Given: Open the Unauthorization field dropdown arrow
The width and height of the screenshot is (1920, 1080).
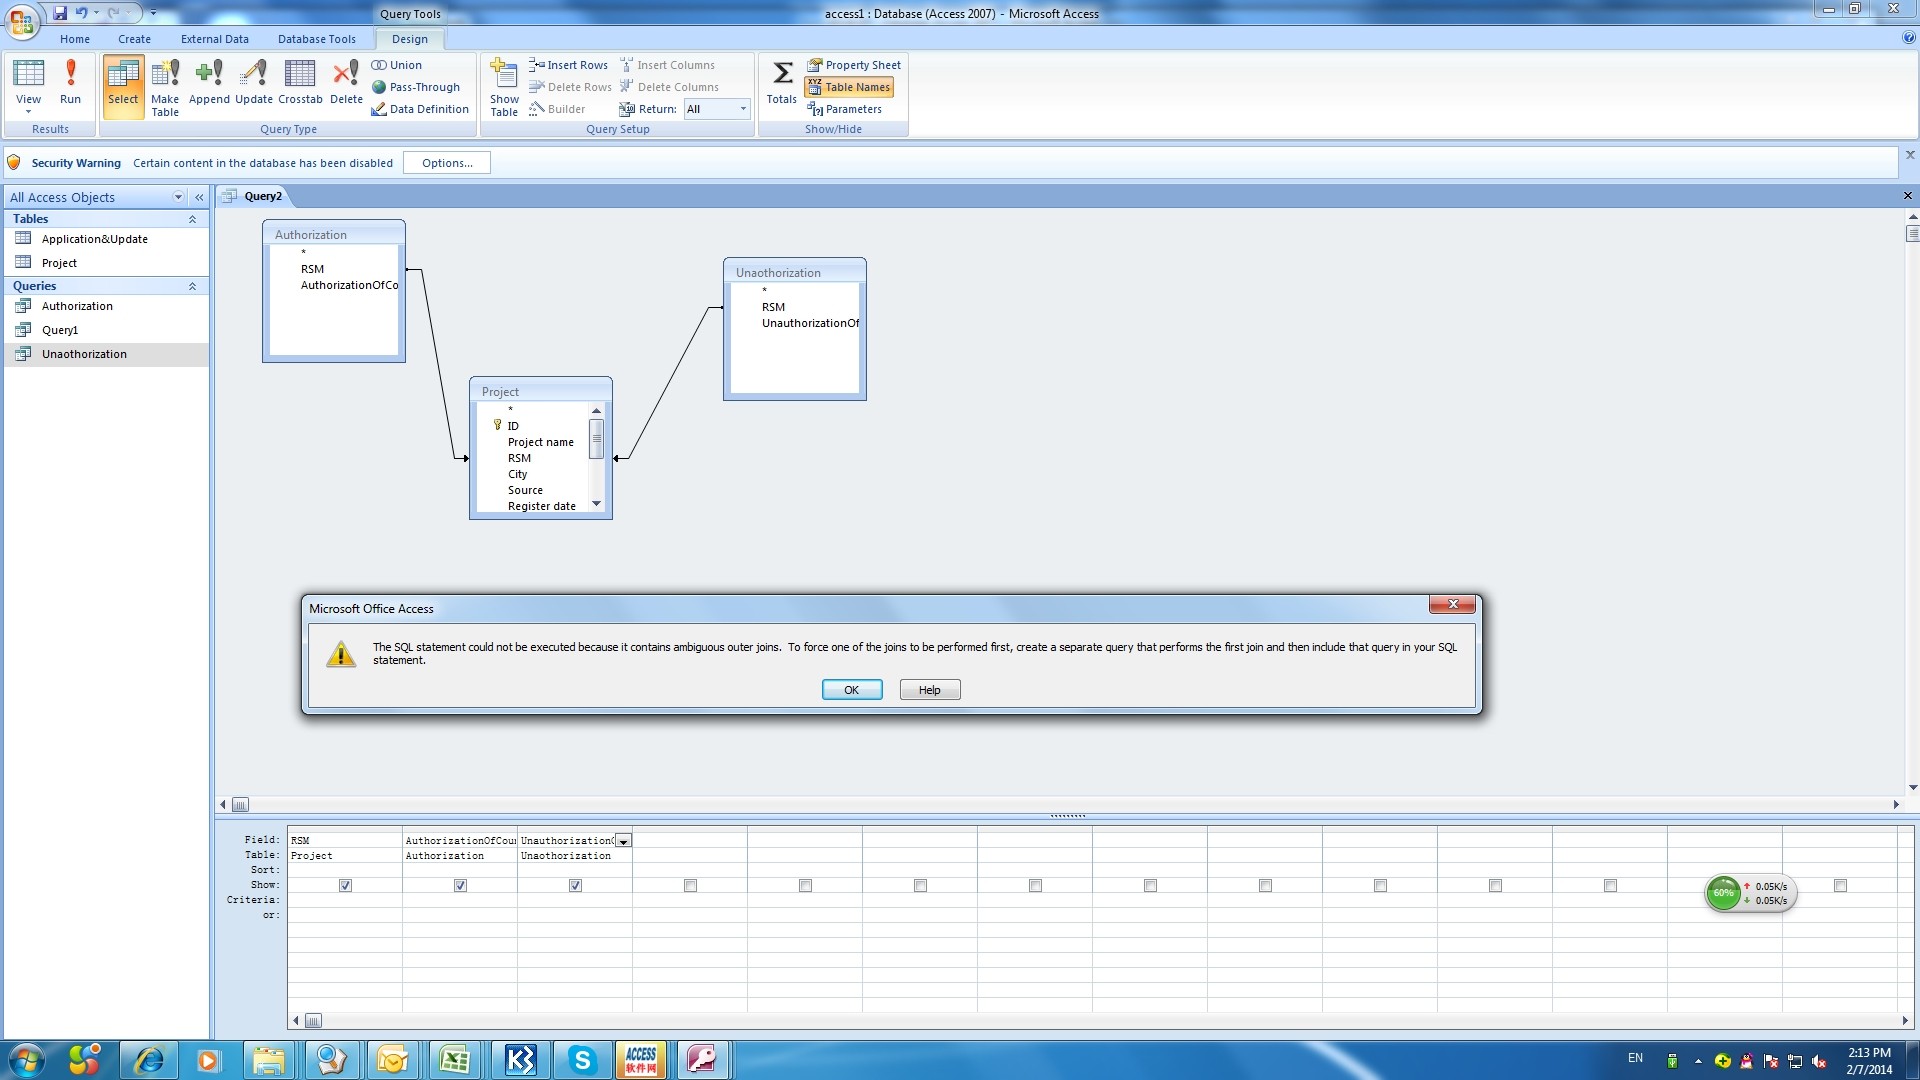Looking at the screenshot, I should point(623,841).
